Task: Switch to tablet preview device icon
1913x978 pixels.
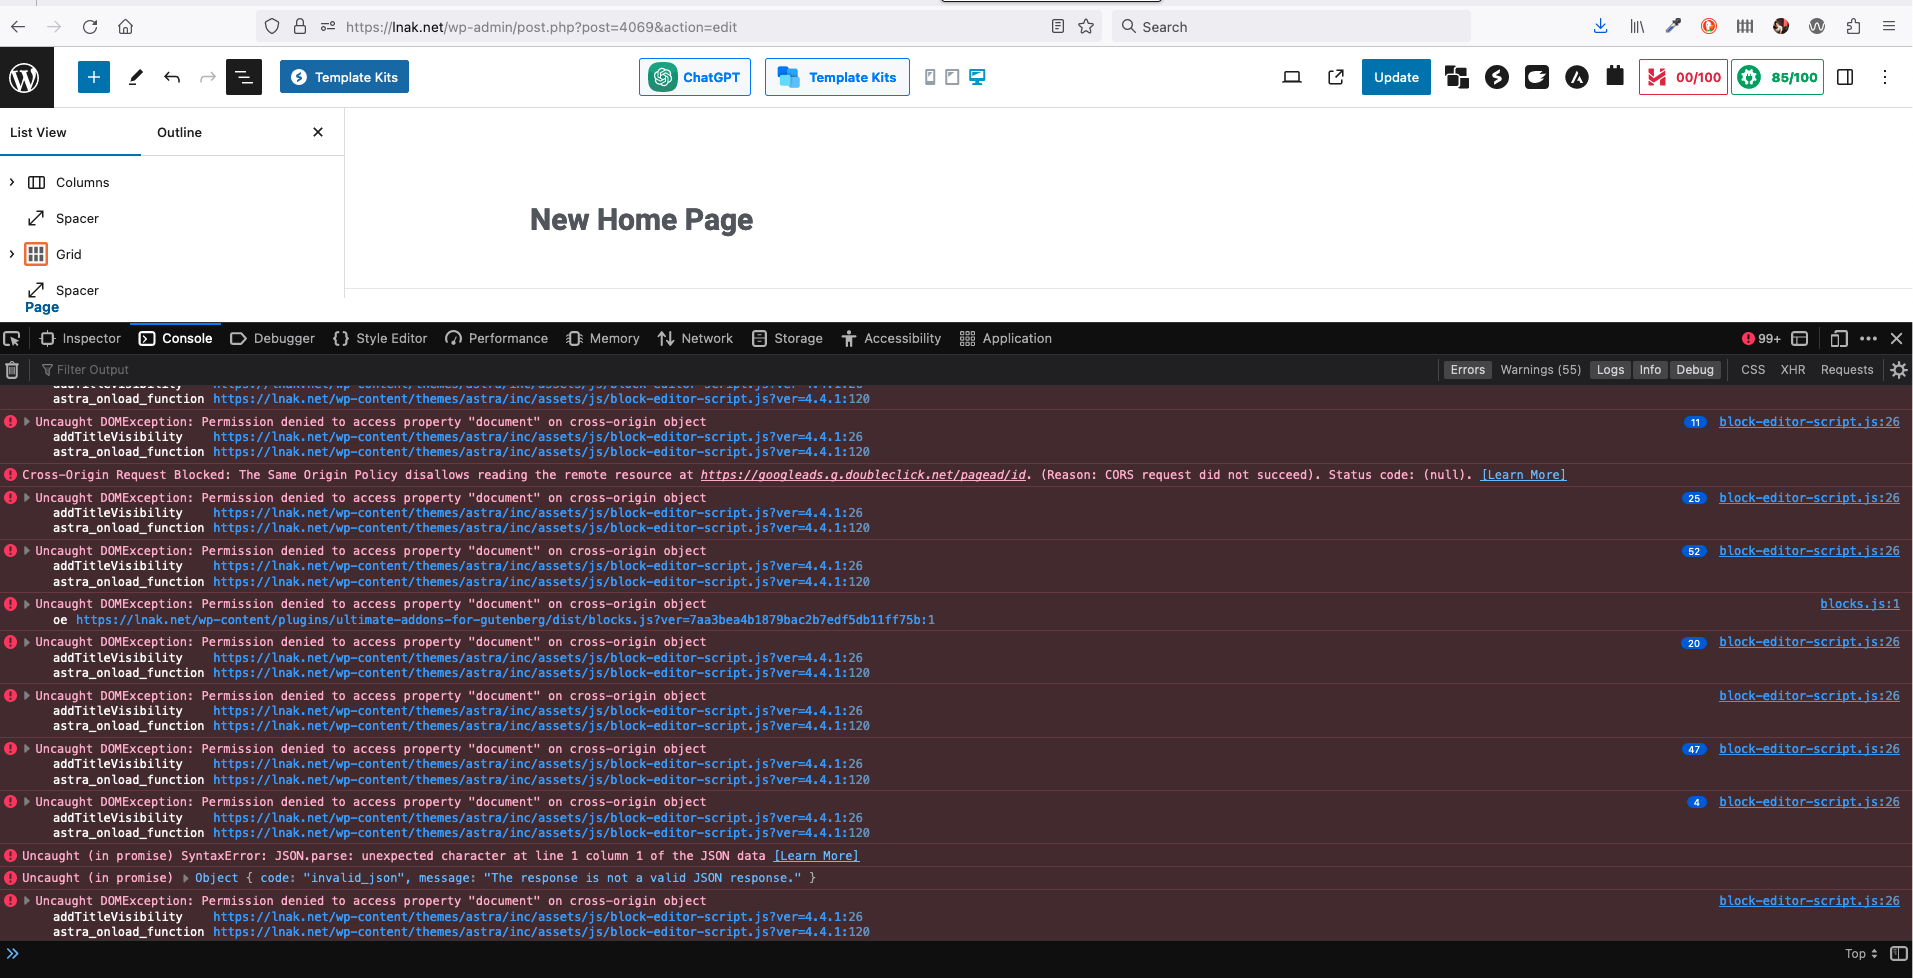Action: pos(952,77)
